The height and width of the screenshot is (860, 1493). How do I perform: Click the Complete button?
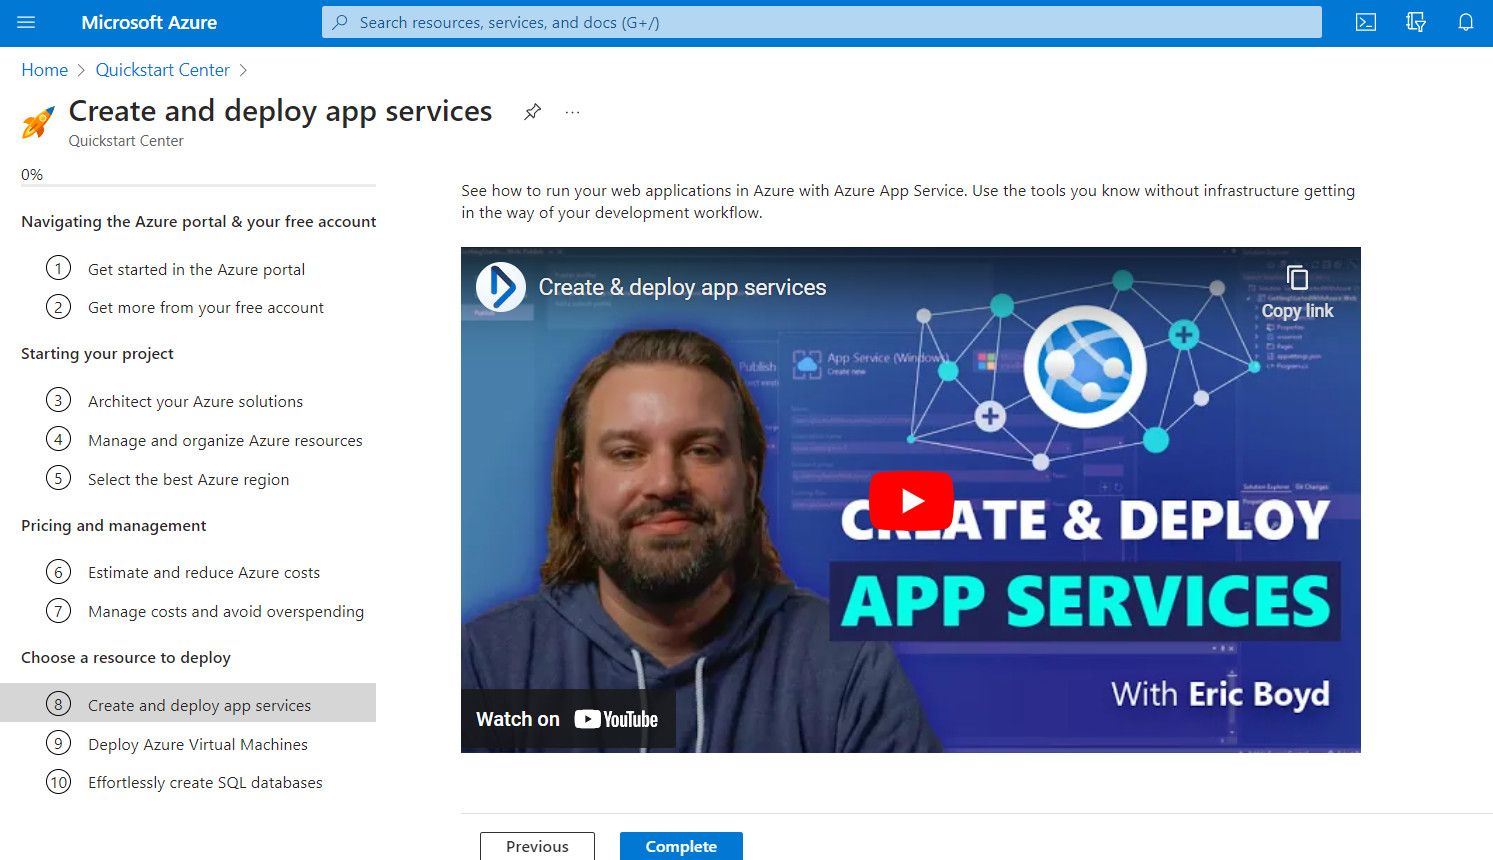pyautogui.click(x=681, y=846)
